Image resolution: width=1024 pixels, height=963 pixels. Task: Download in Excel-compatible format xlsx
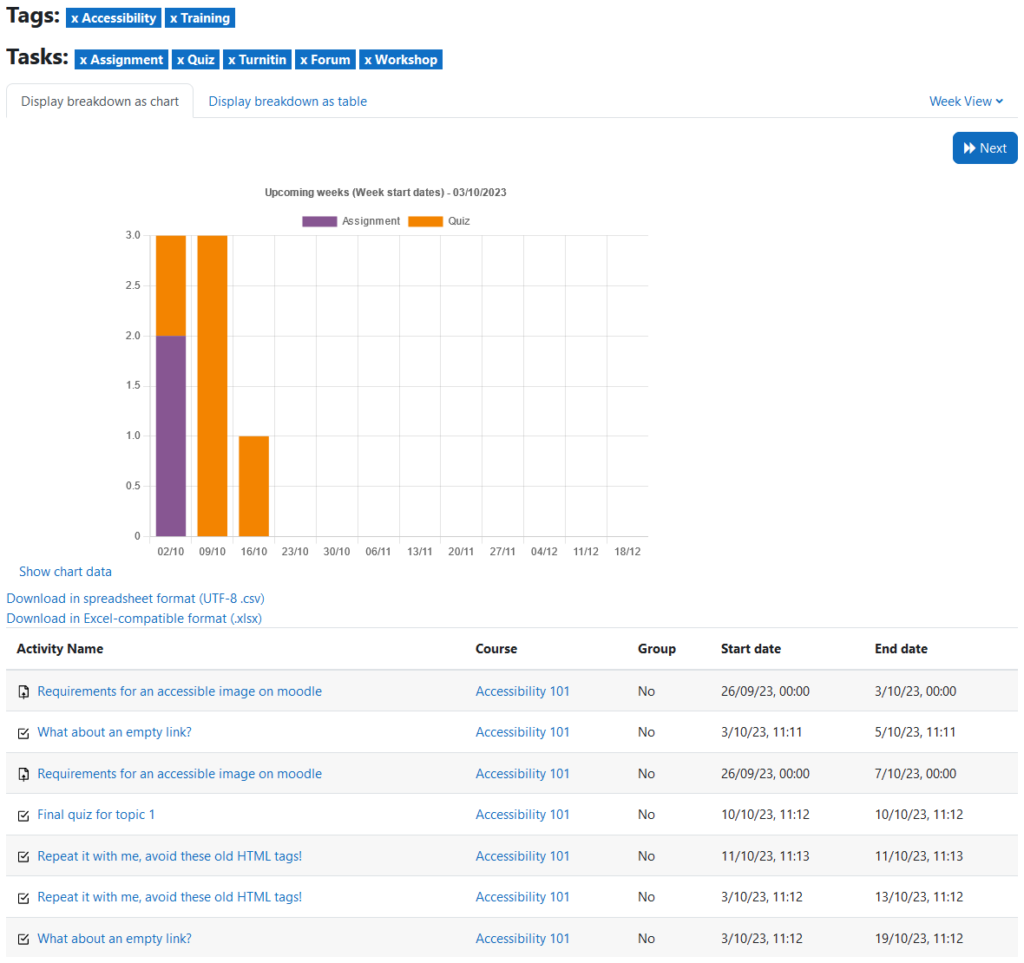coord(134,618)
